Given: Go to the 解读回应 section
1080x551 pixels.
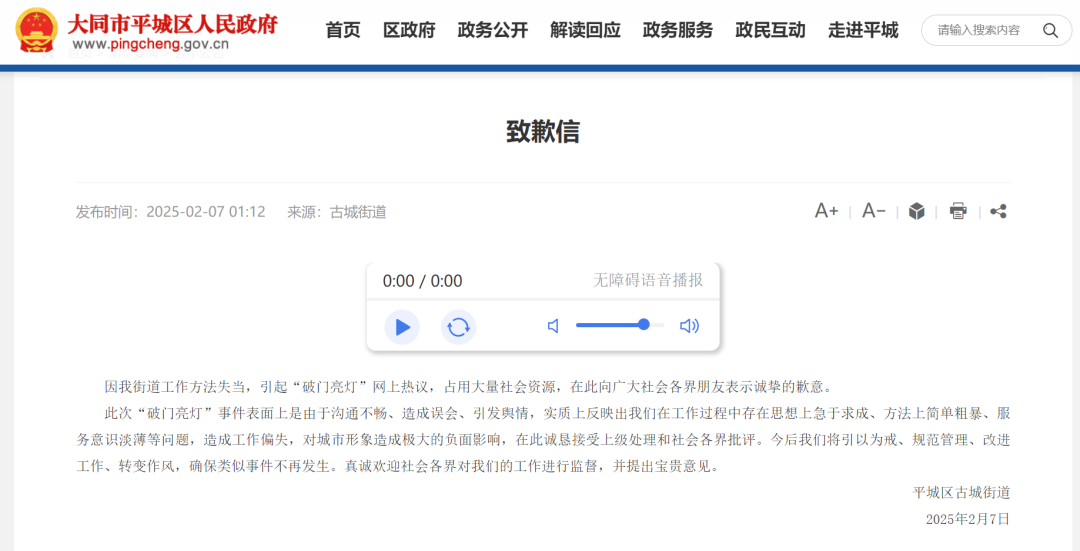Looking at the screenshot, I should coord(585,30).
